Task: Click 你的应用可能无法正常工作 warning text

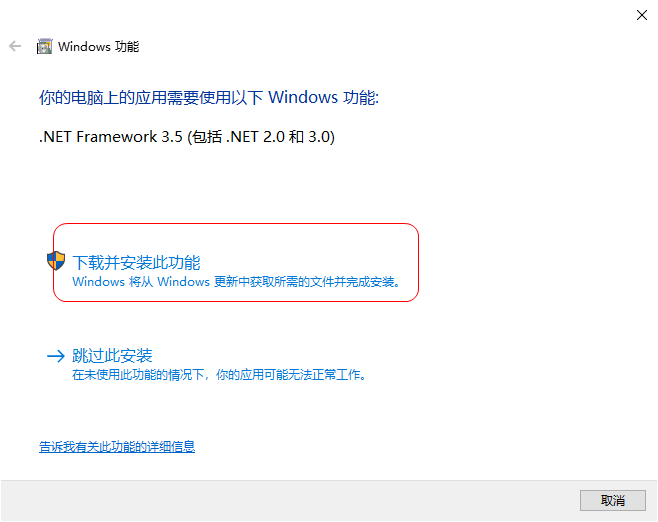Action: pos(288,374)
